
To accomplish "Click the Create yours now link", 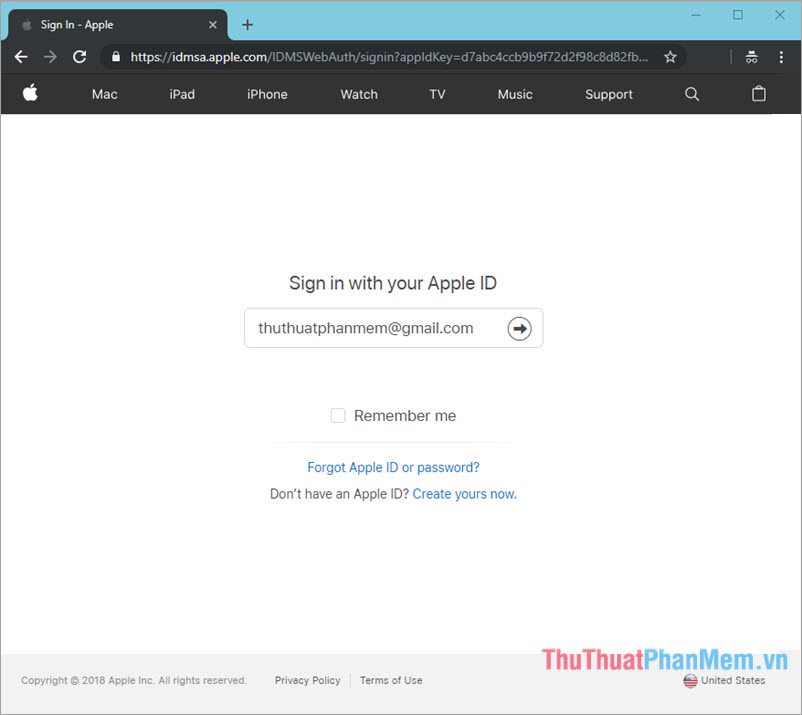I will [464, 493].
